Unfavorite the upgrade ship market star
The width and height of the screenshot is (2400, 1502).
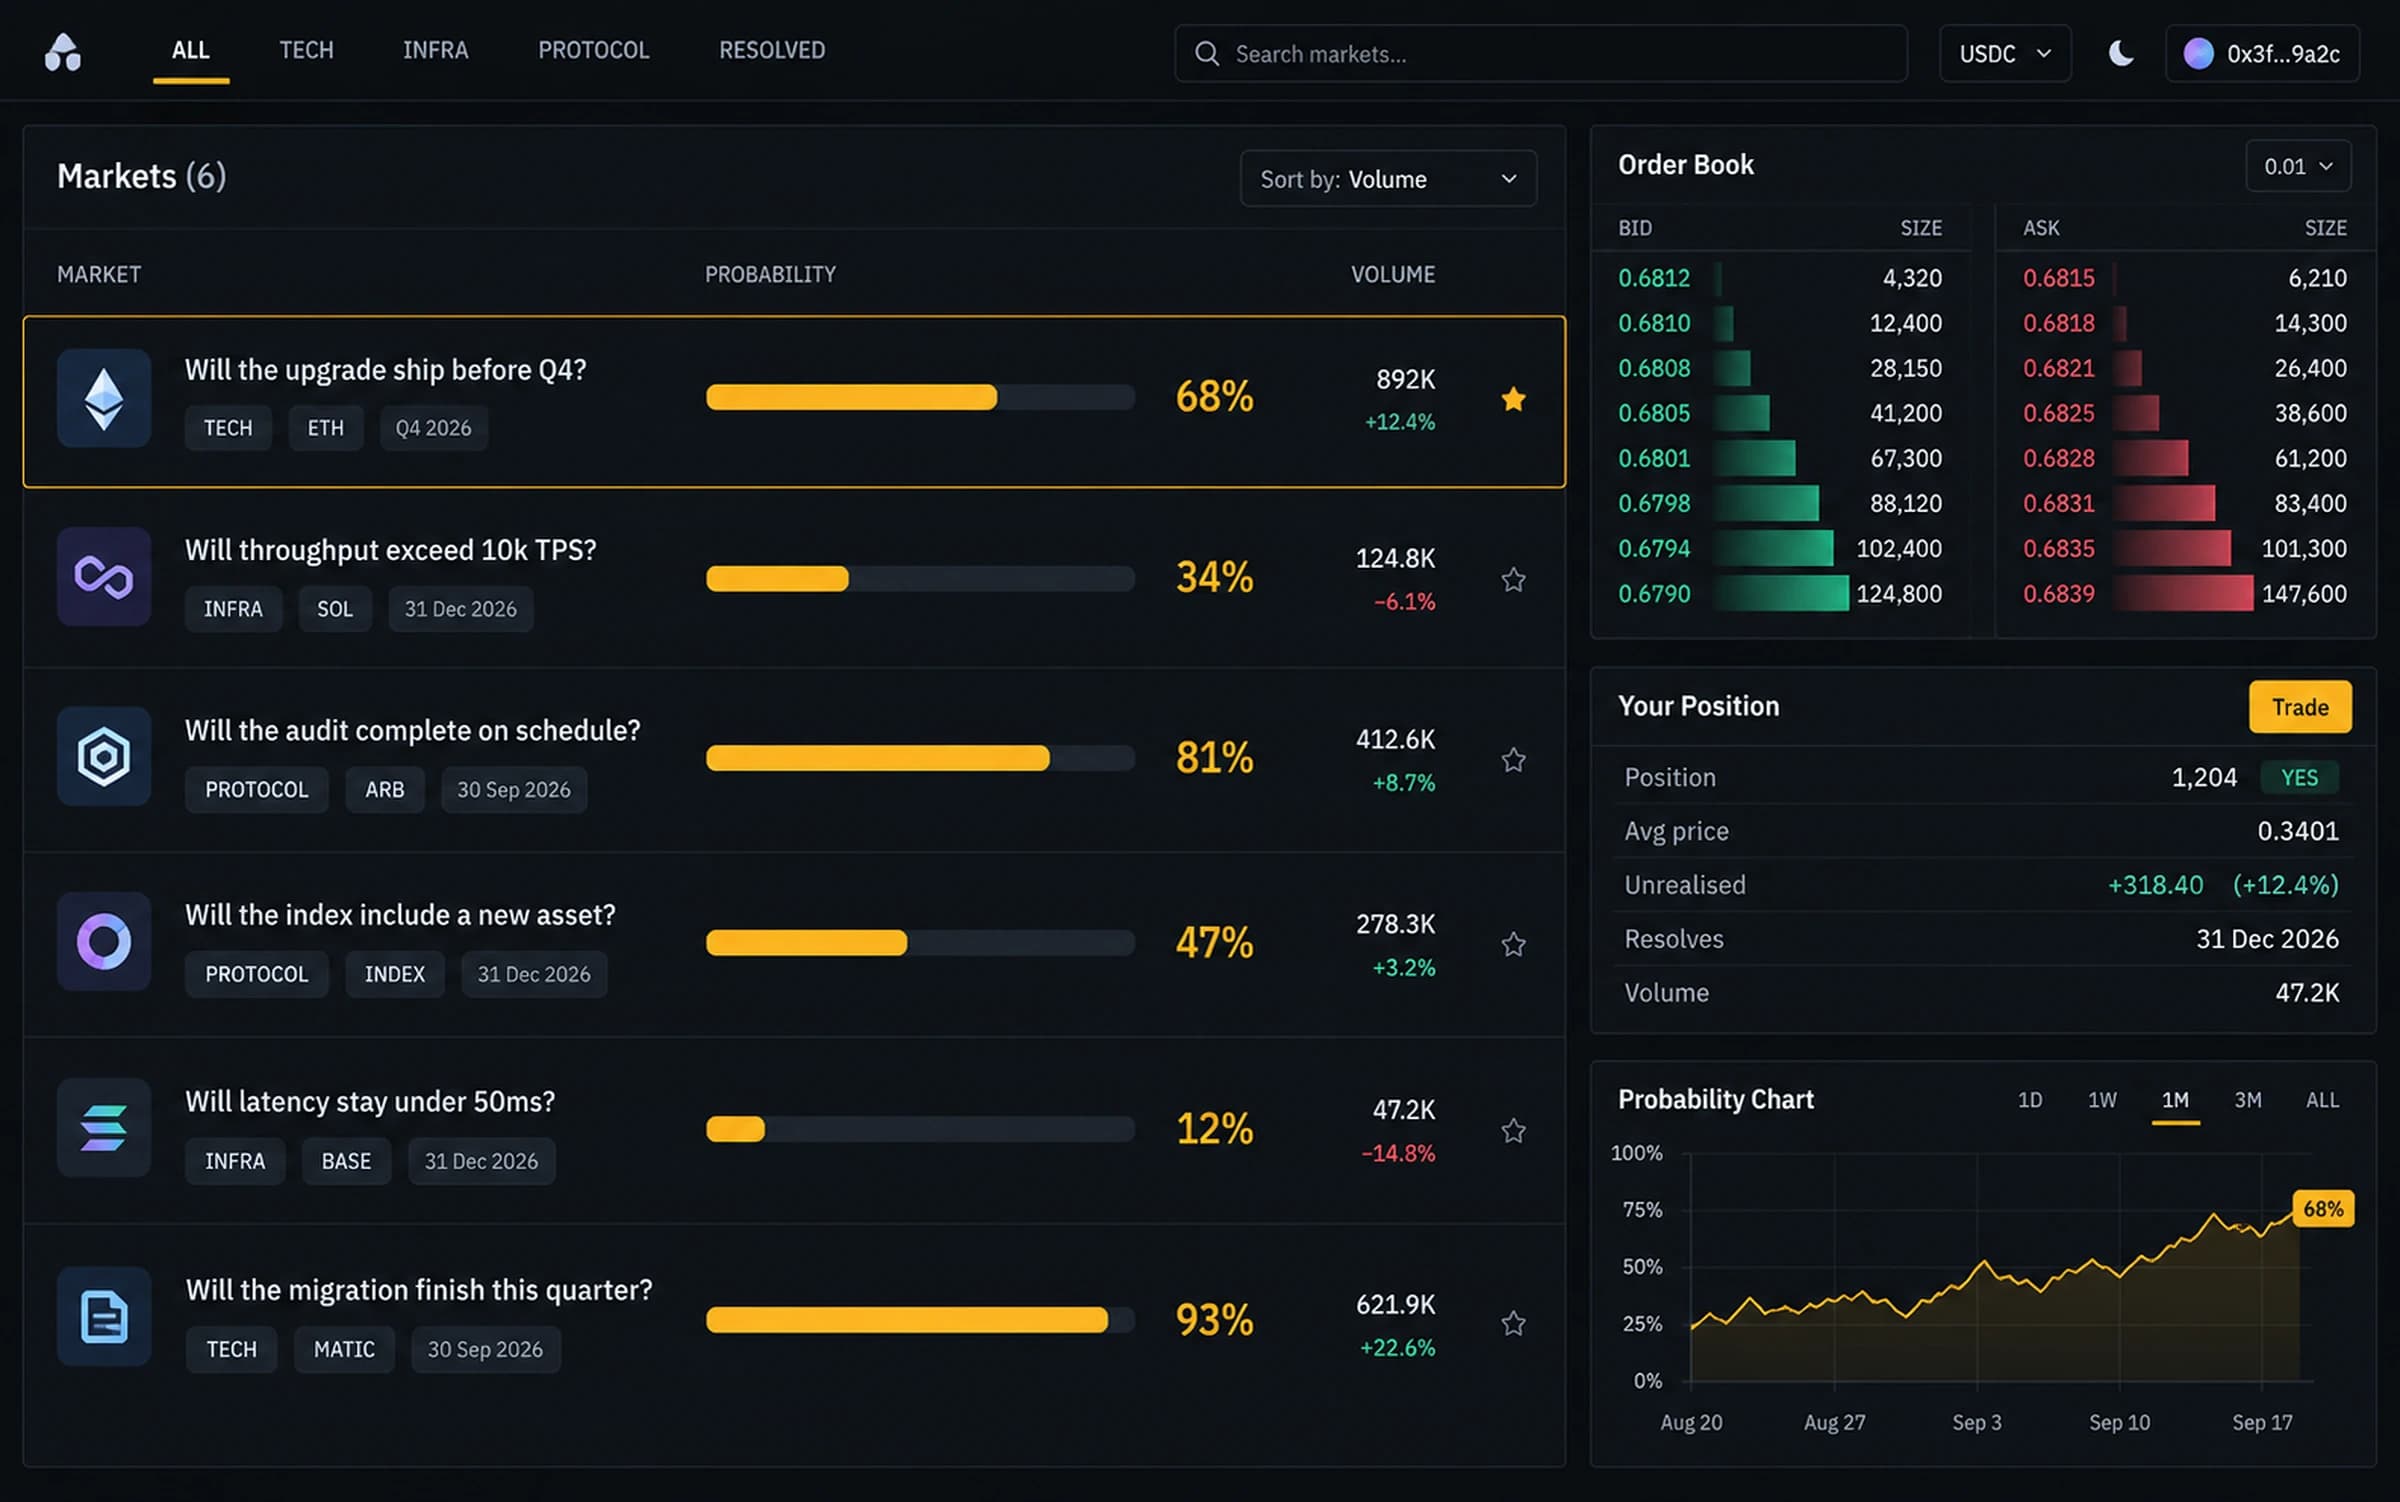point(1513,399)
